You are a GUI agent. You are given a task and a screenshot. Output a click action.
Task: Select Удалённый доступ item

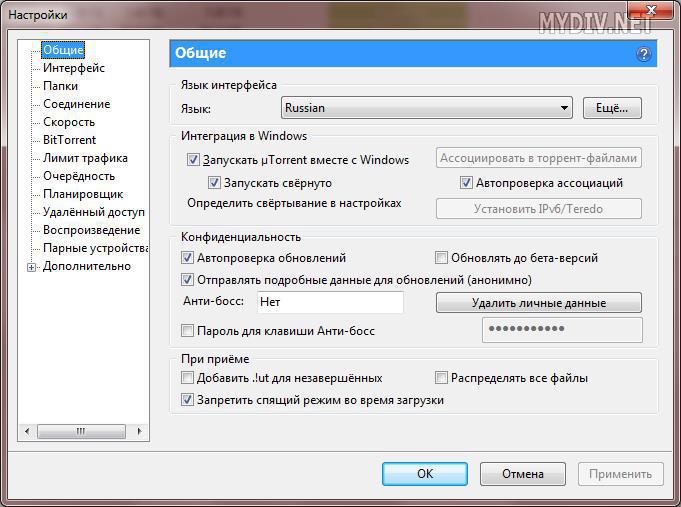[x=94, y=212]
